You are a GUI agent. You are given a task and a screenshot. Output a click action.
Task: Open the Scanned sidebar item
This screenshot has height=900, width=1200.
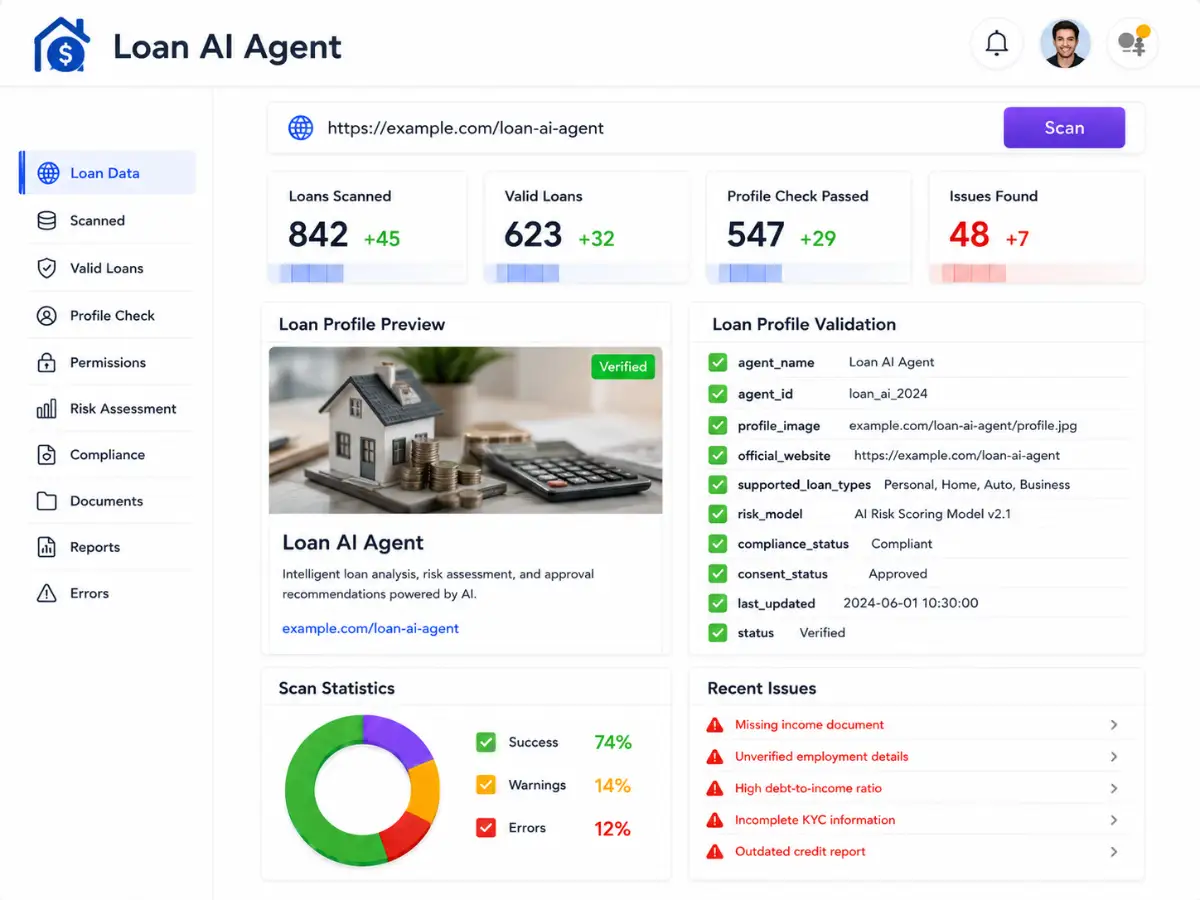click(110, 221)
